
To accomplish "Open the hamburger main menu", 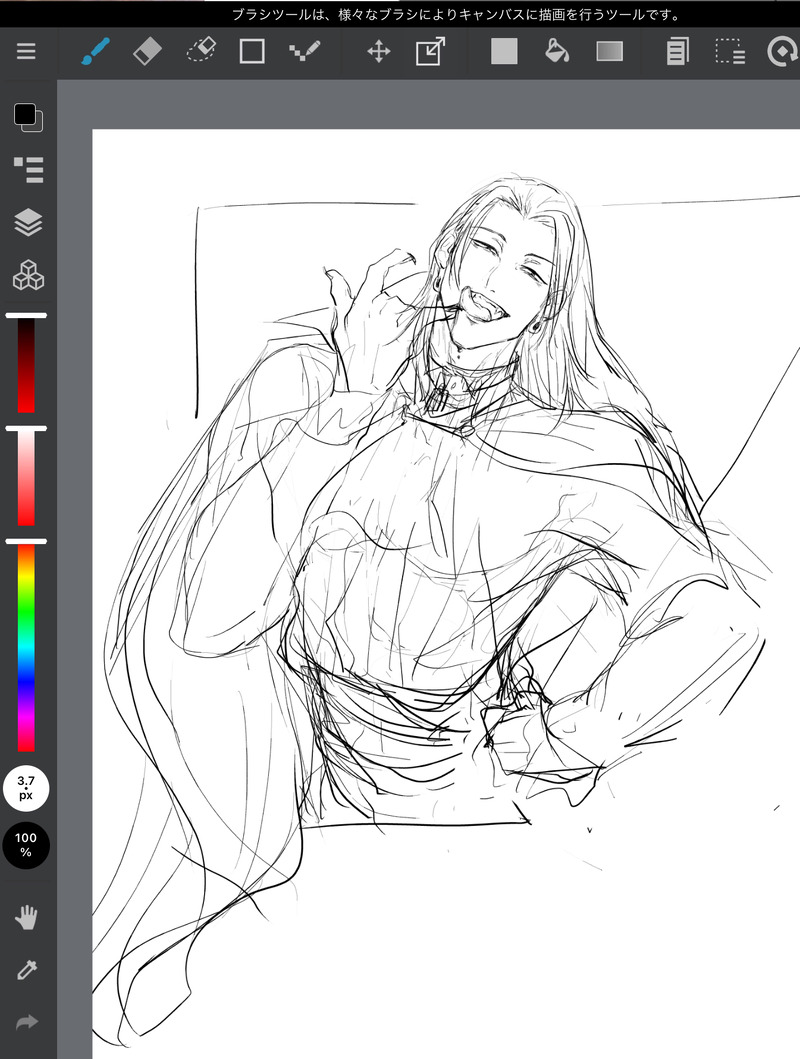I will (x=26, y=51).
